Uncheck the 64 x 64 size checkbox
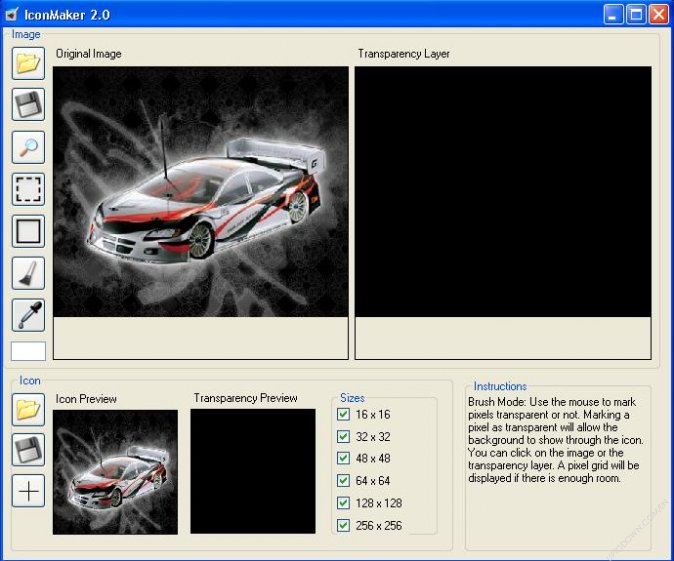 [344, 481]
